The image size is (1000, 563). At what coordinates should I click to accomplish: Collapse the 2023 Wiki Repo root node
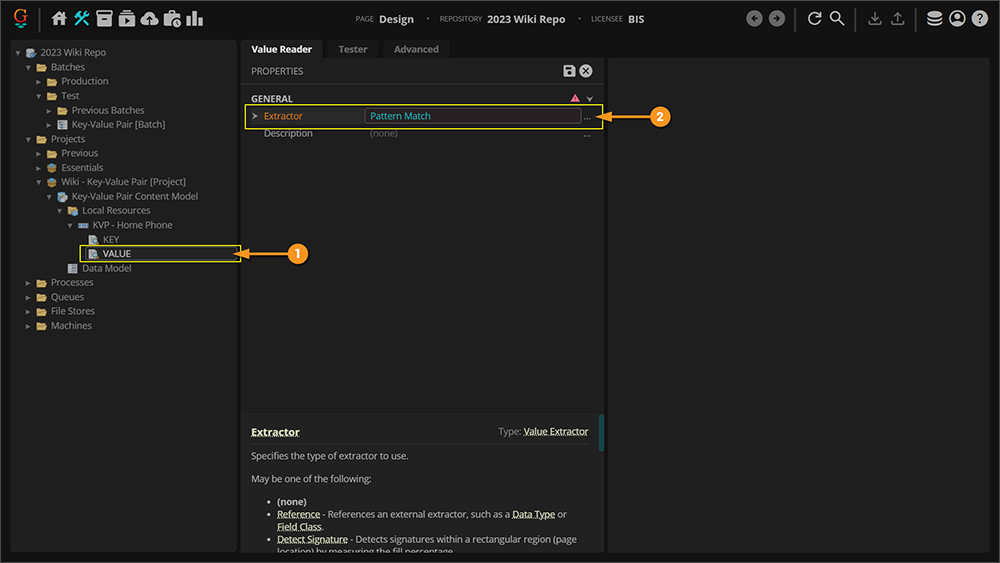tap(18, 53)
